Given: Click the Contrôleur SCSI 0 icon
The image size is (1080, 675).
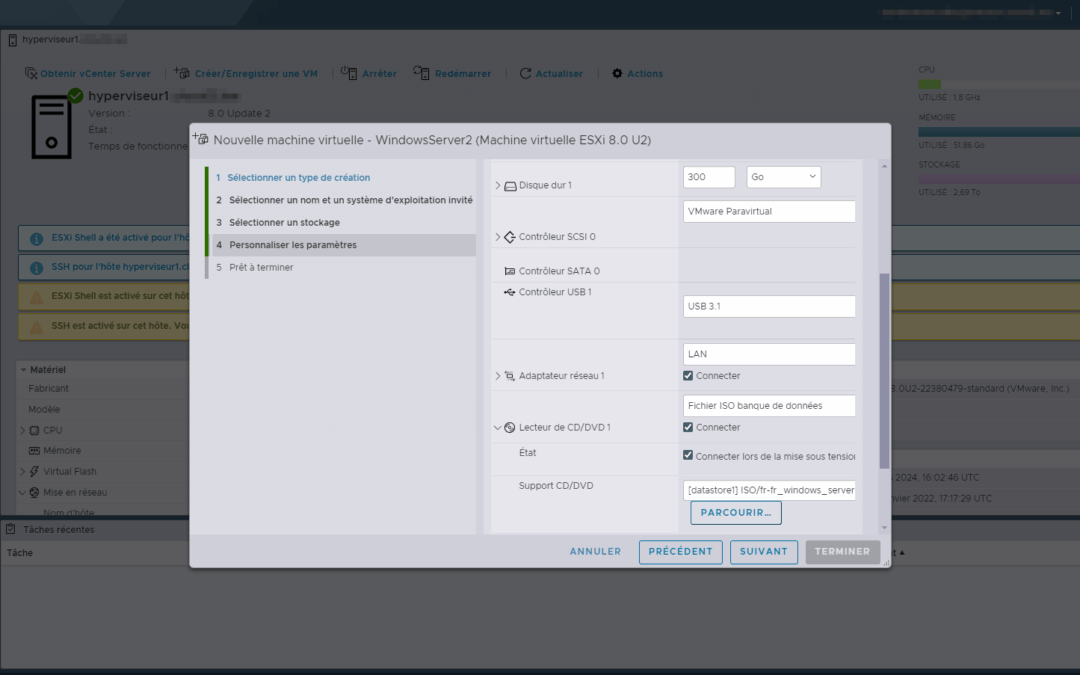Looking at the screenshot, I should click(510, 237).
